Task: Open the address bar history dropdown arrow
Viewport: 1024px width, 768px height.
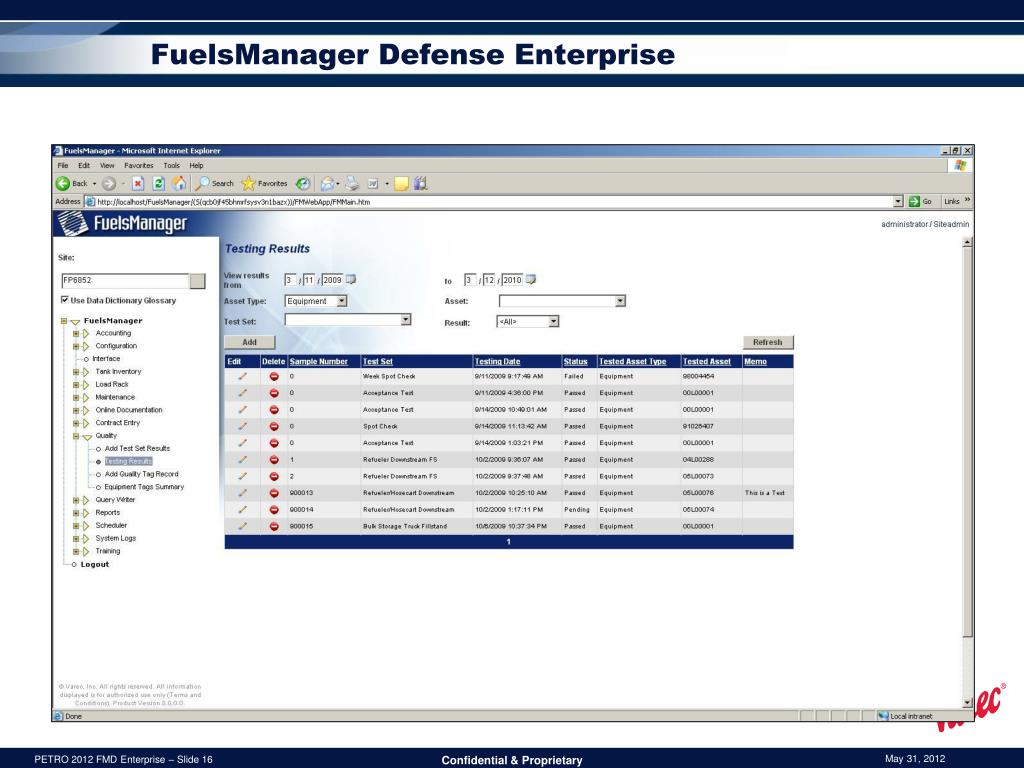Action: [898, 202]
